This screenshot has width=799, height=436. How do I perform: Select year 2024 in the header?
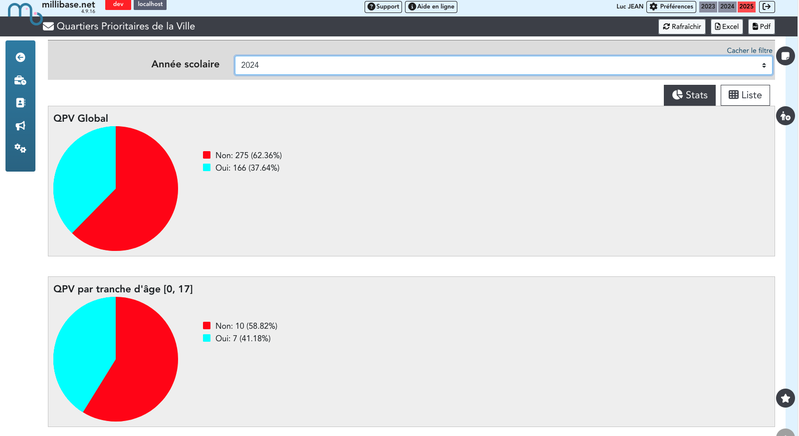coord(727,7)
